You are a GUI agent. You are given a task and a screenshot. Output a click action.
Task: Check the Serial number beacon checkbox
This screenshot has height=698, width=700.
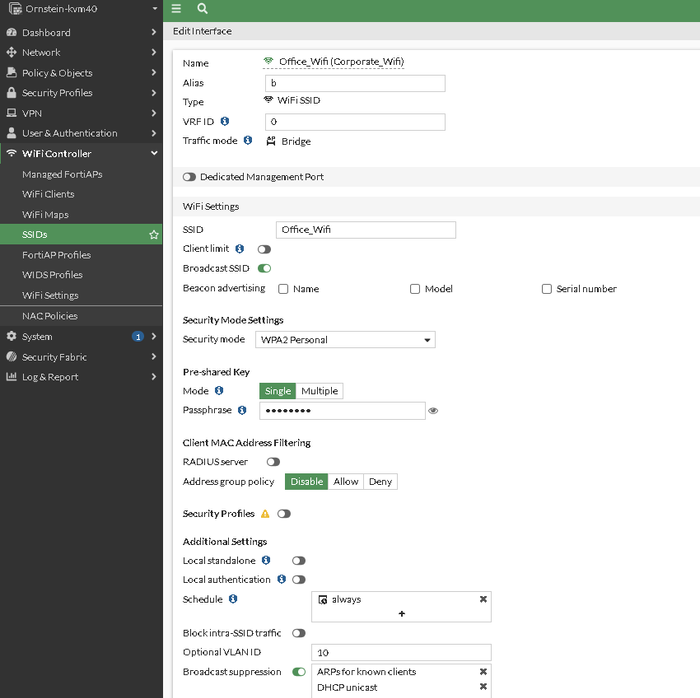547,289
